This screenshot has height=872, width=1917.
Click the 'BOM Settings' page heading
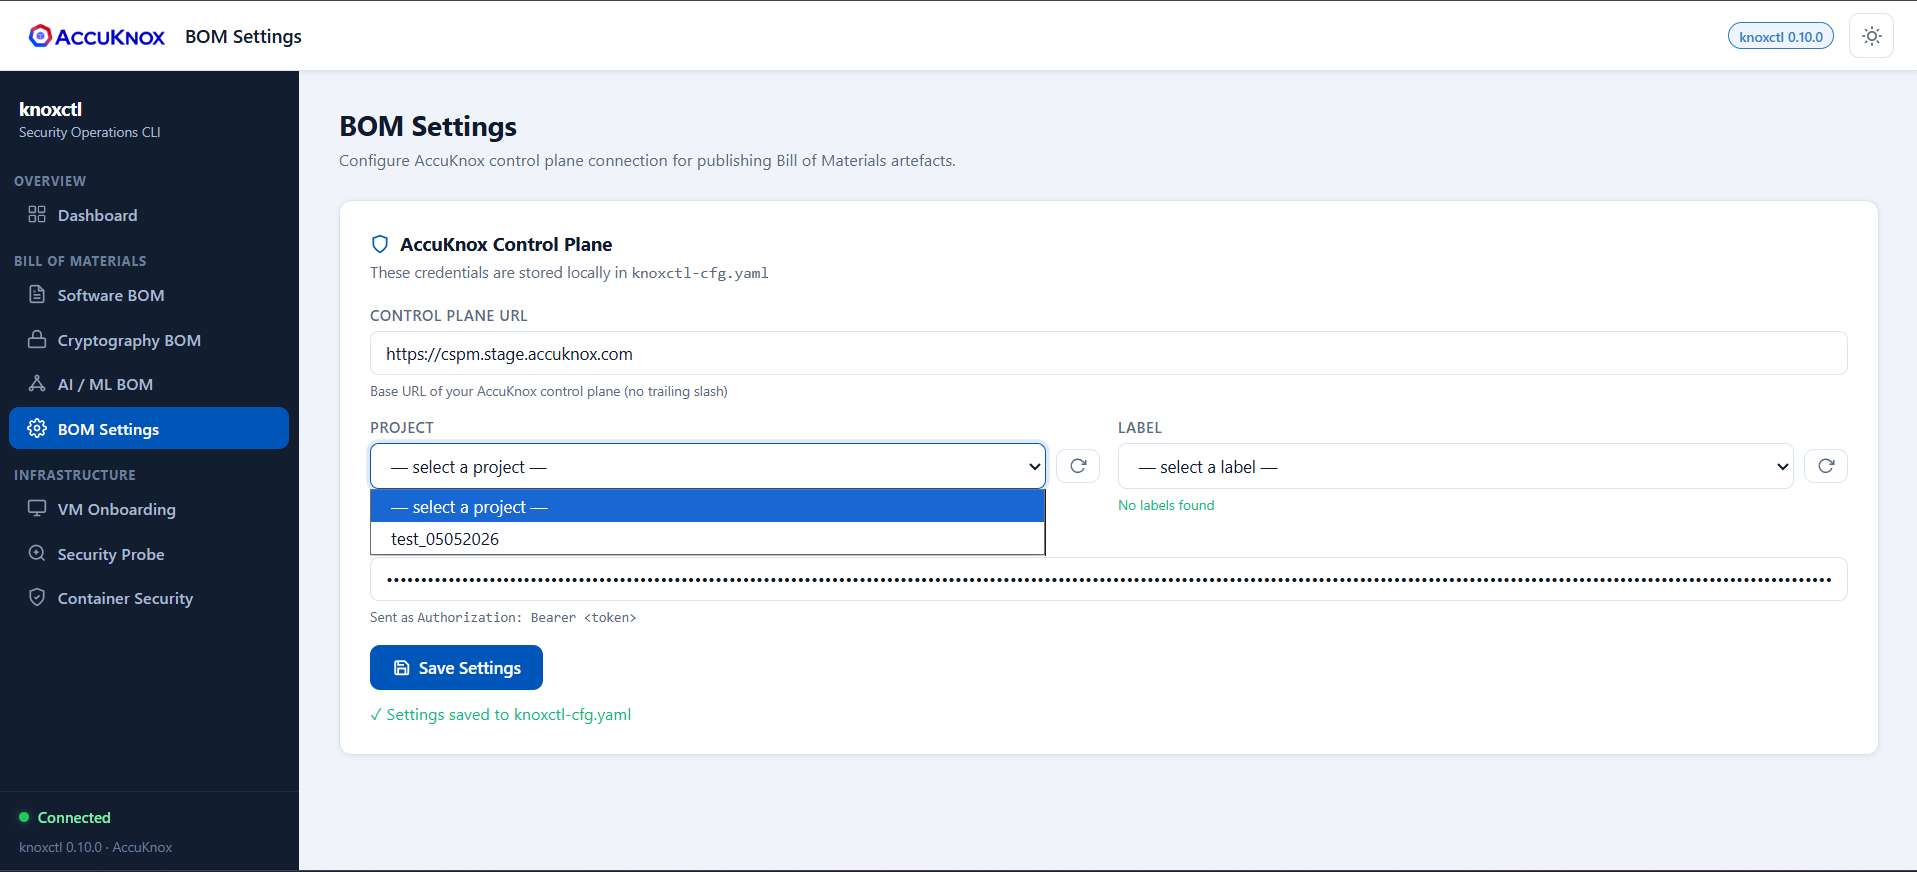point(428,127)
